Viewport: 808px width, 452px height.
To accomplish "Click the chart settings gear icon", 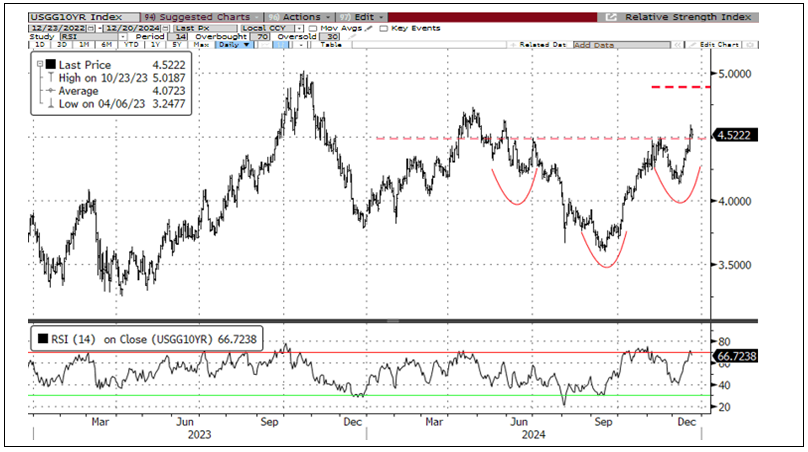I will coord(750,45).
